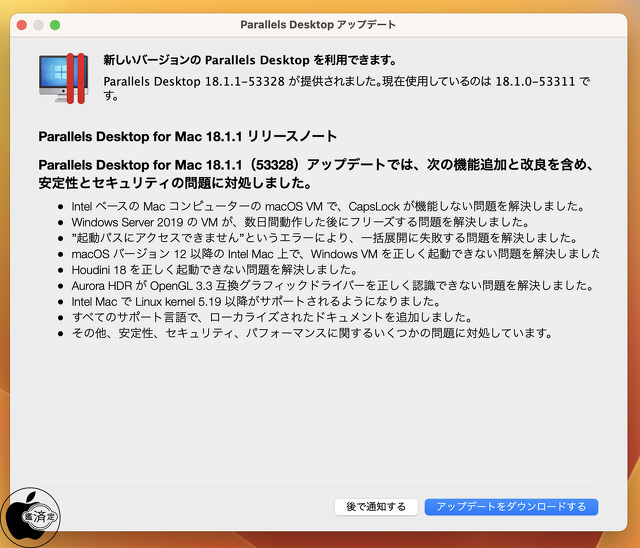The width and height of the screenshot is (640, 548).
Task: Click the リリースノート heading for 18.1.1
Action: click(188, 136)
